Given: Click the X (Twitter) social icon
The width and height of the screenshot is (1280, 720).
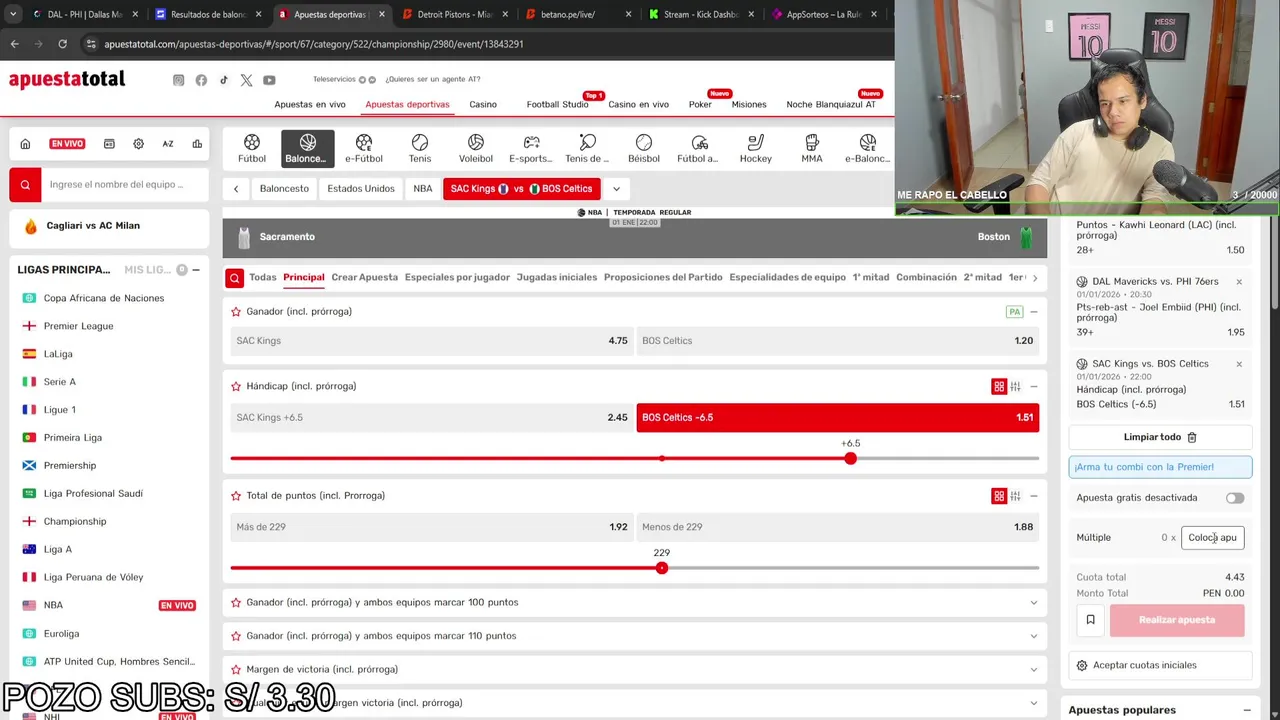Looking at the screenshot, I should (x=246, y=80).
